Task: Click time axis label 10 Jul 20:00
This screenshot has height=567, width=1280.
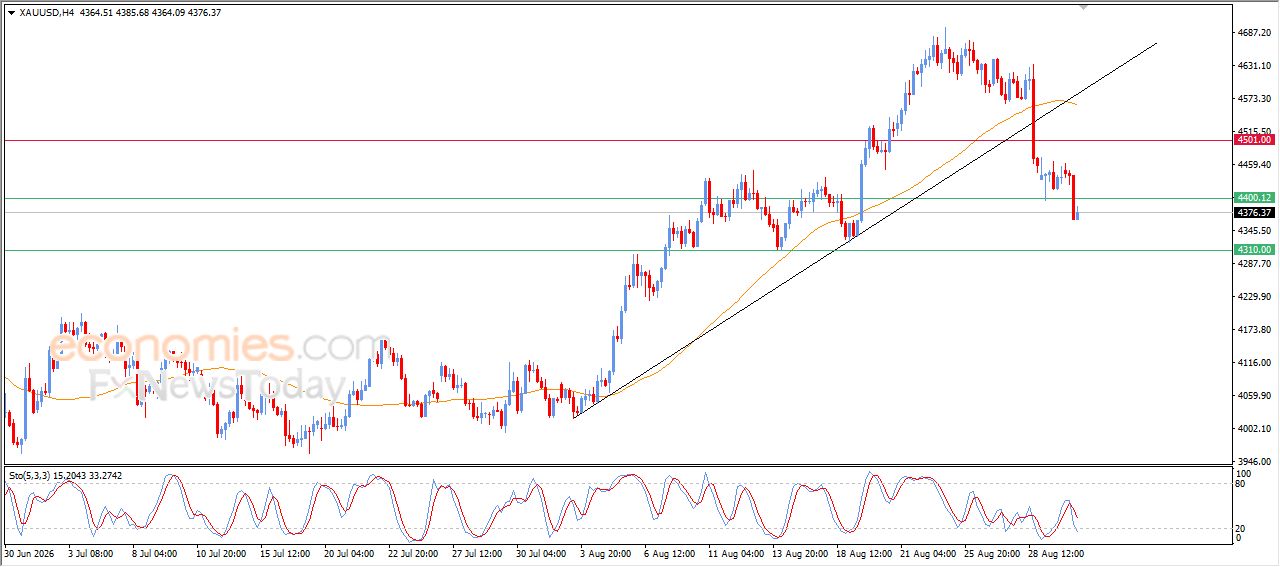Action: (220, 552)
